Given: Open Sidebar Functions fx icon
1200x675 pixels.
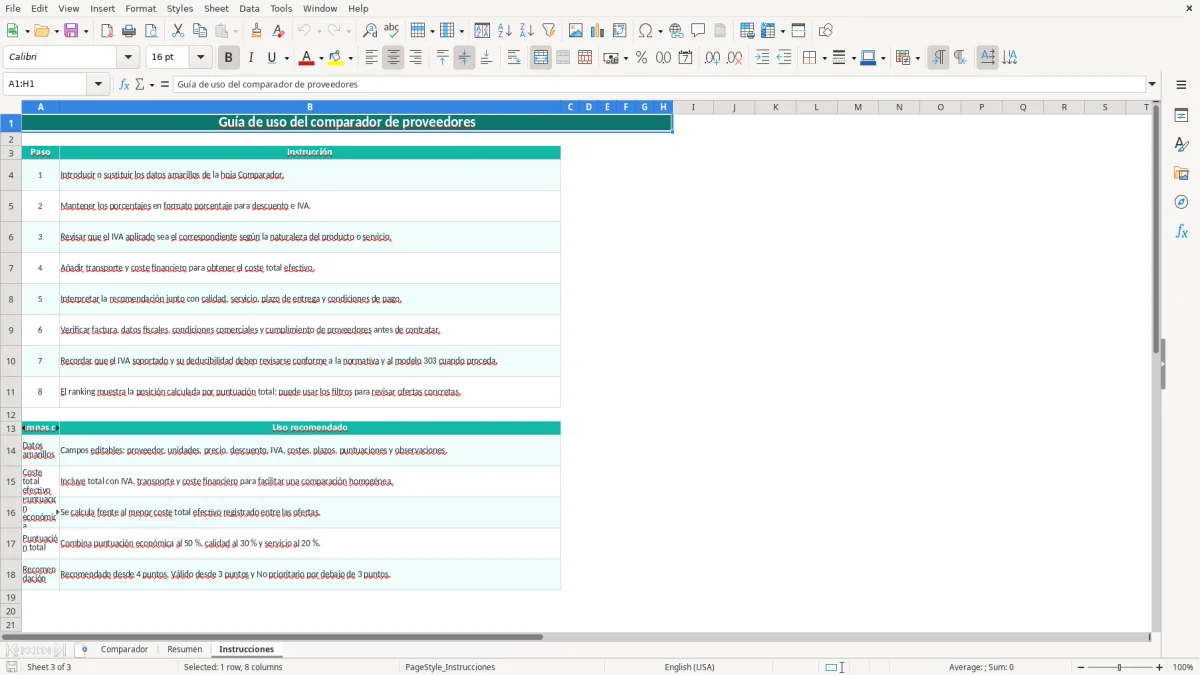Looking at the screenshot, I should click(1181, 231).
